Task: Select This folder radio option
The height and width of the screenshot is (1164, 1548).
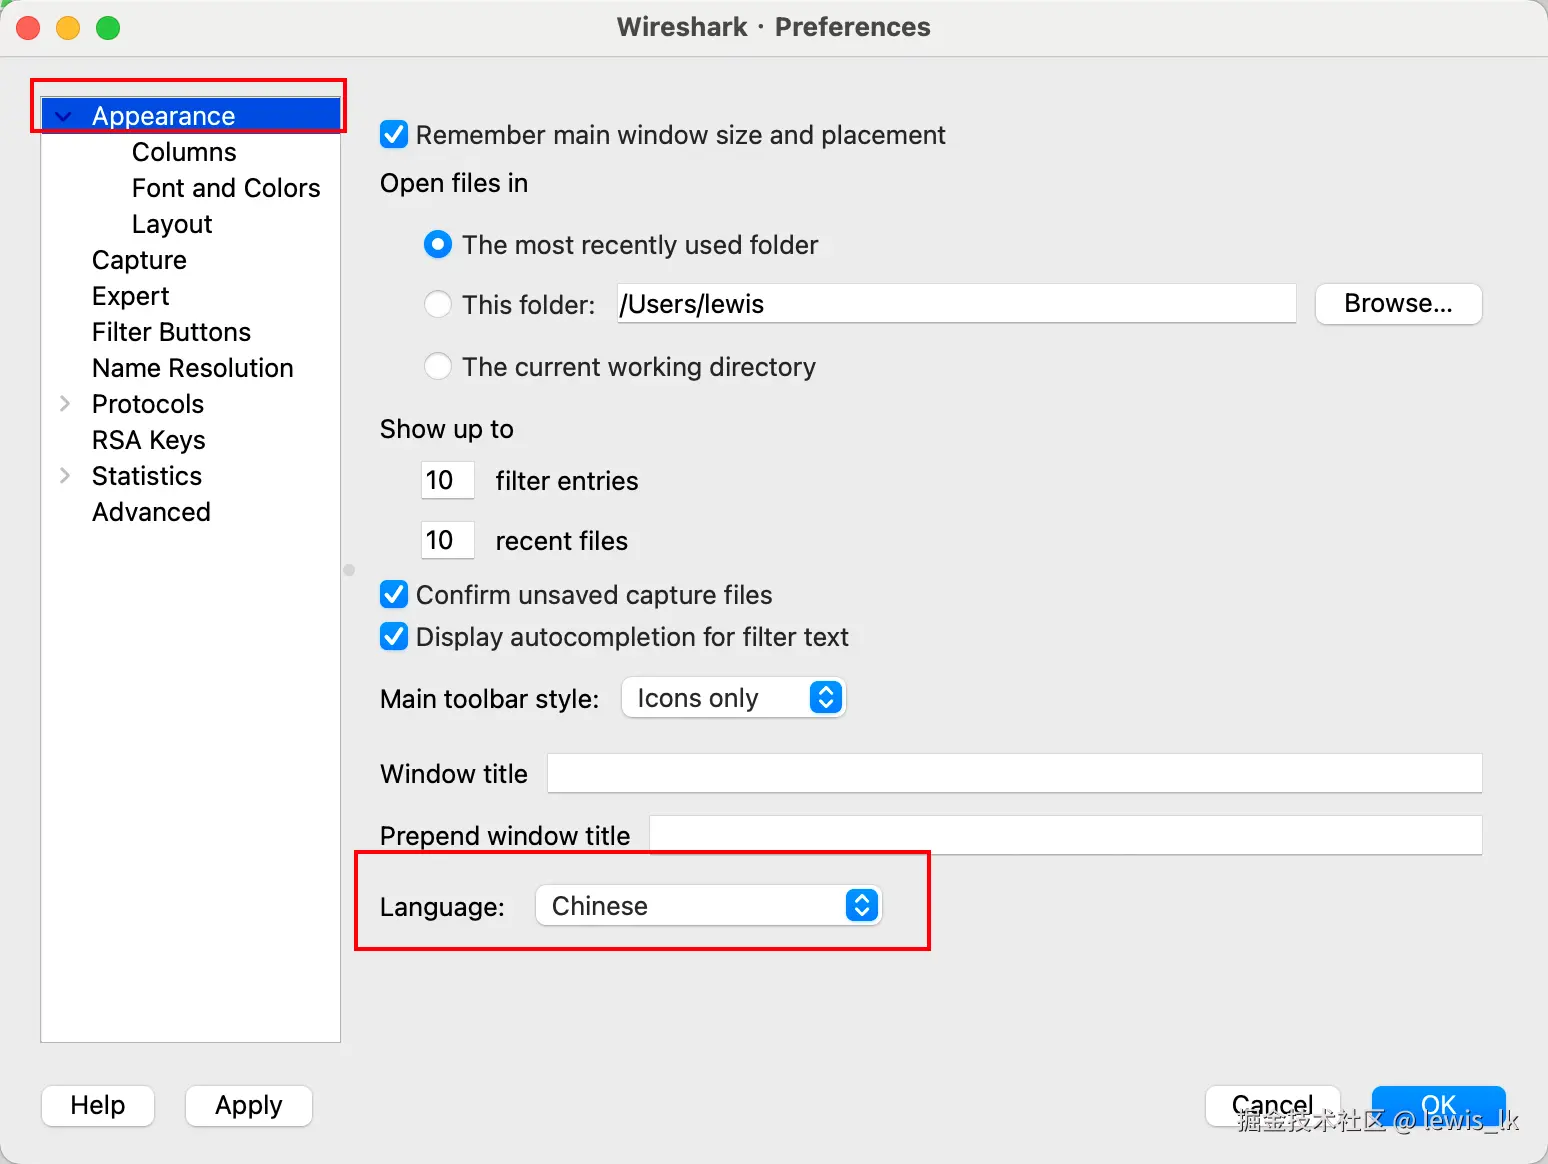Action: tap(438, 304)
